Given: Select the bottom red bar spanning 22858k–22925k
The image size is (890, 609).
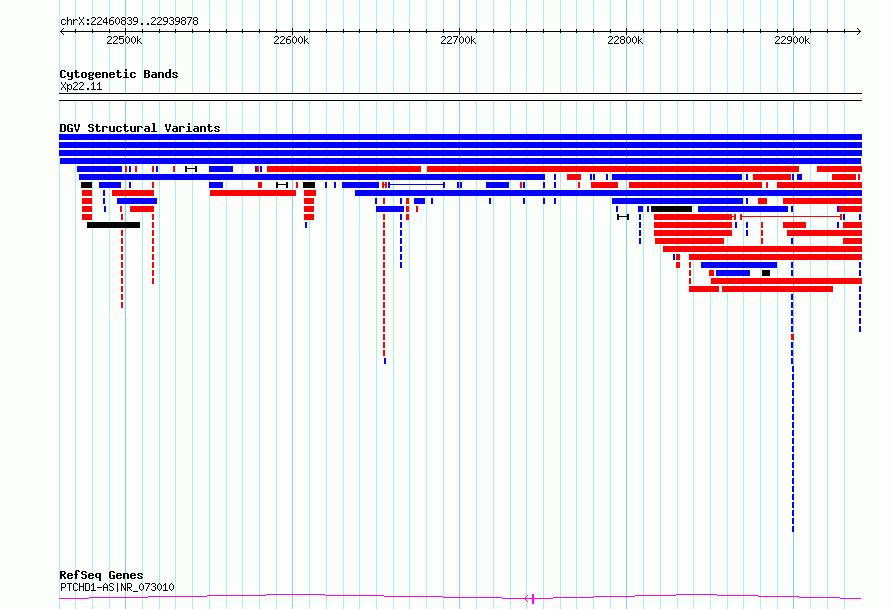Looking at the screenshot, I should pos(777,289).
